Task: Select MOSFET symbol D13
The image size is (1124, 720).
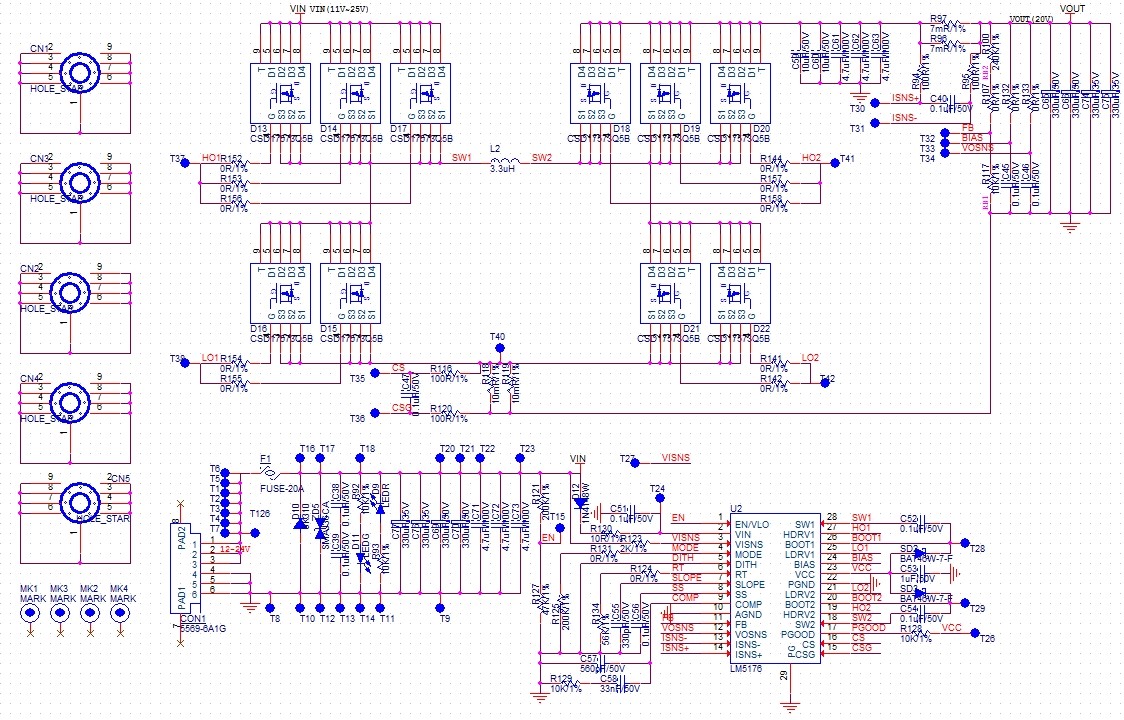Action: (280, 93)
